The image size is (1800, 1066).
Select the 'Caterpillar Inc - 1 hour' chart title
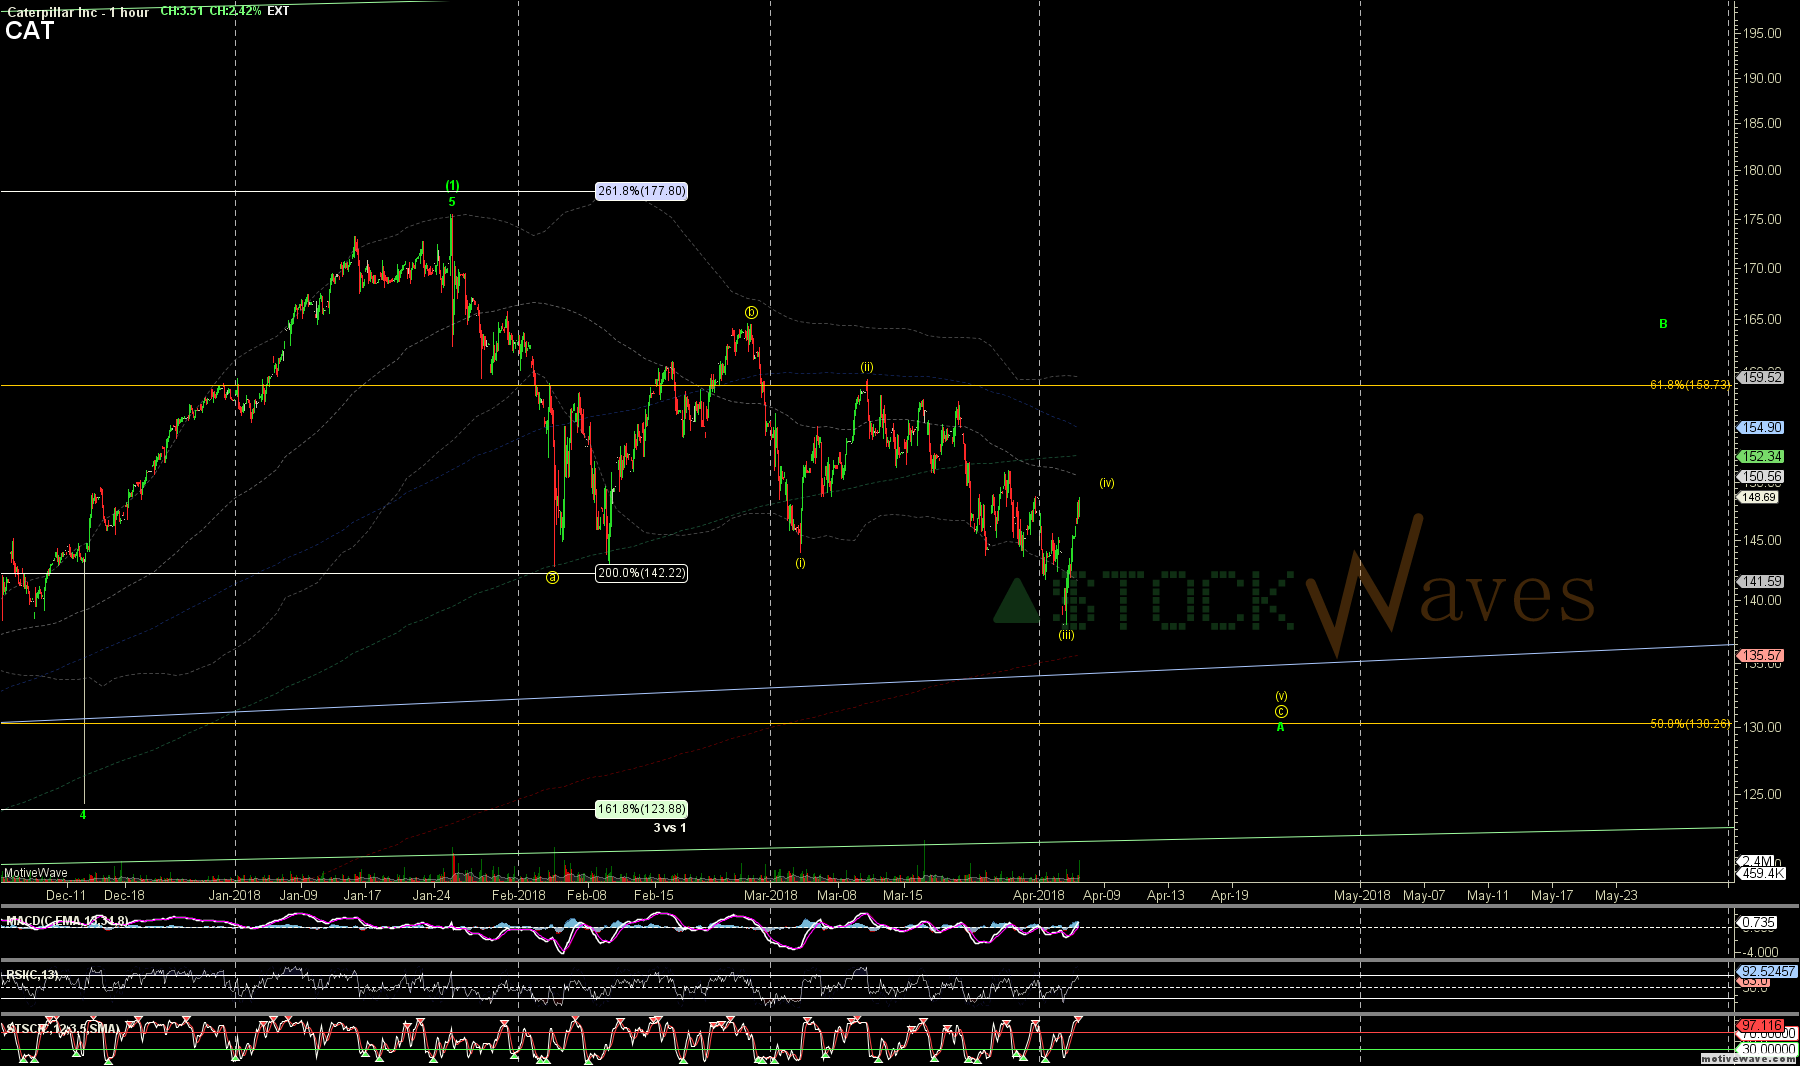click(x=77, y=12)
